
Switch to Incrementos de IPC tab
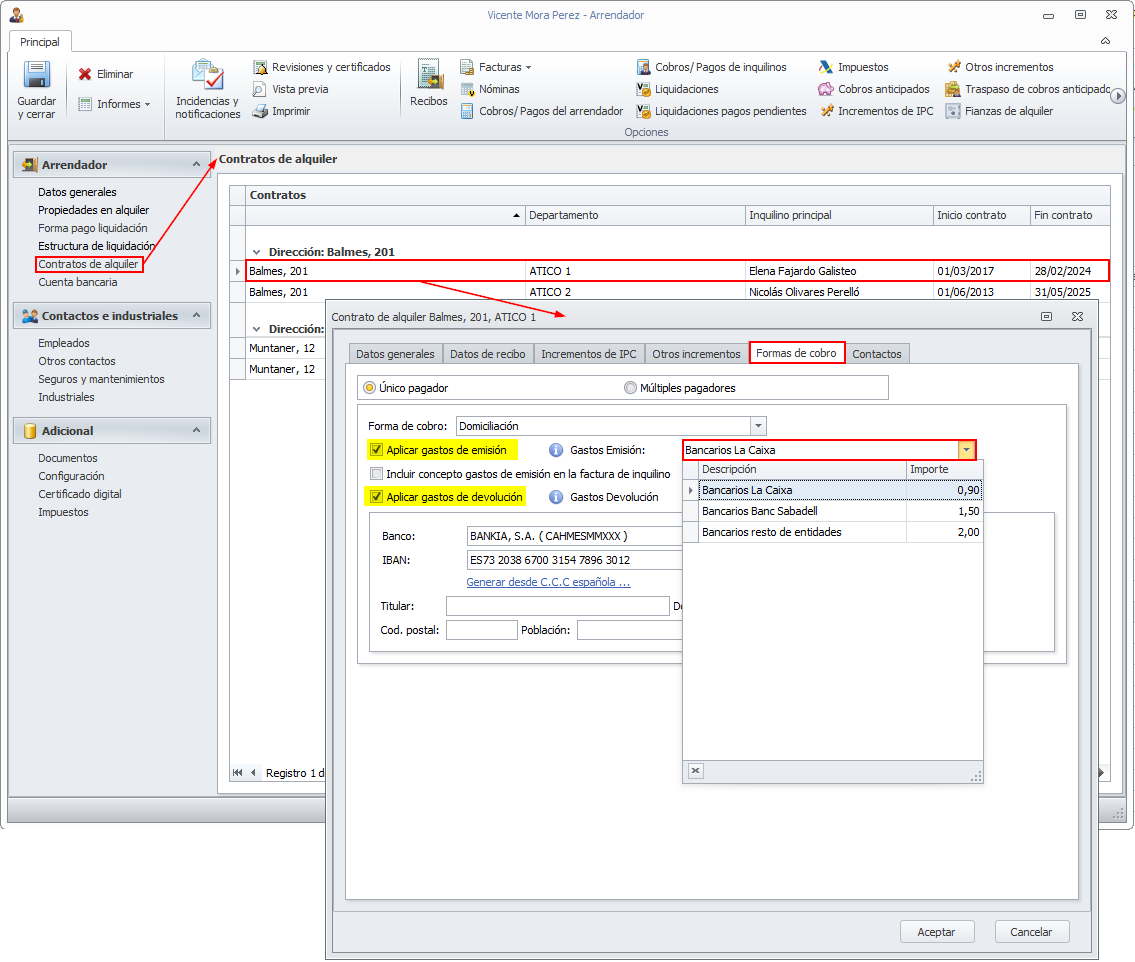tap(588, 354)
